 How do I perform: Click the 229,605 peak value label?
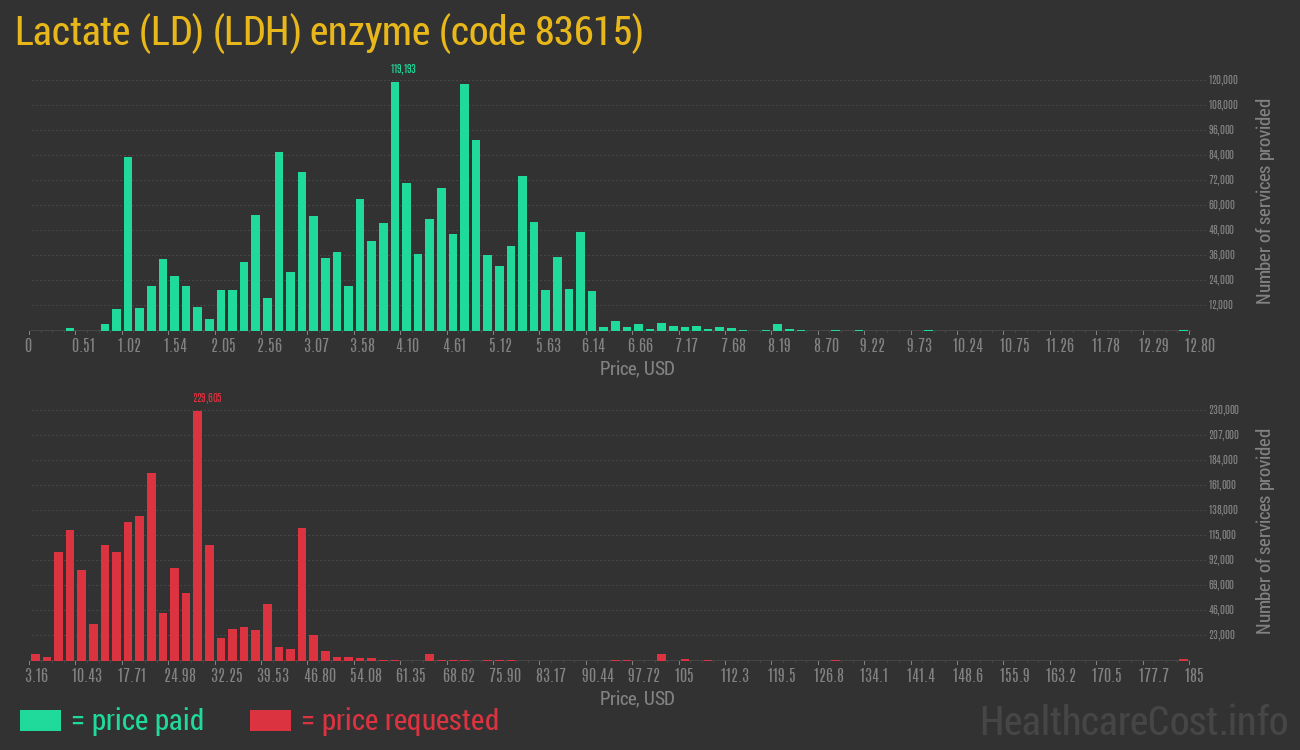207,398
